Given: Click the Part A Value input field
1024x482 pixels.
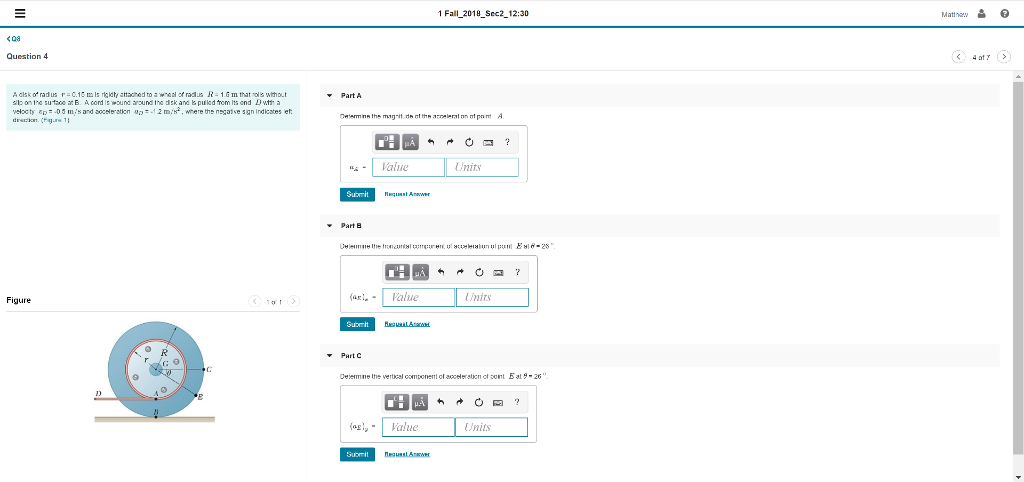Looking at the screenshot, I should 408,167.
